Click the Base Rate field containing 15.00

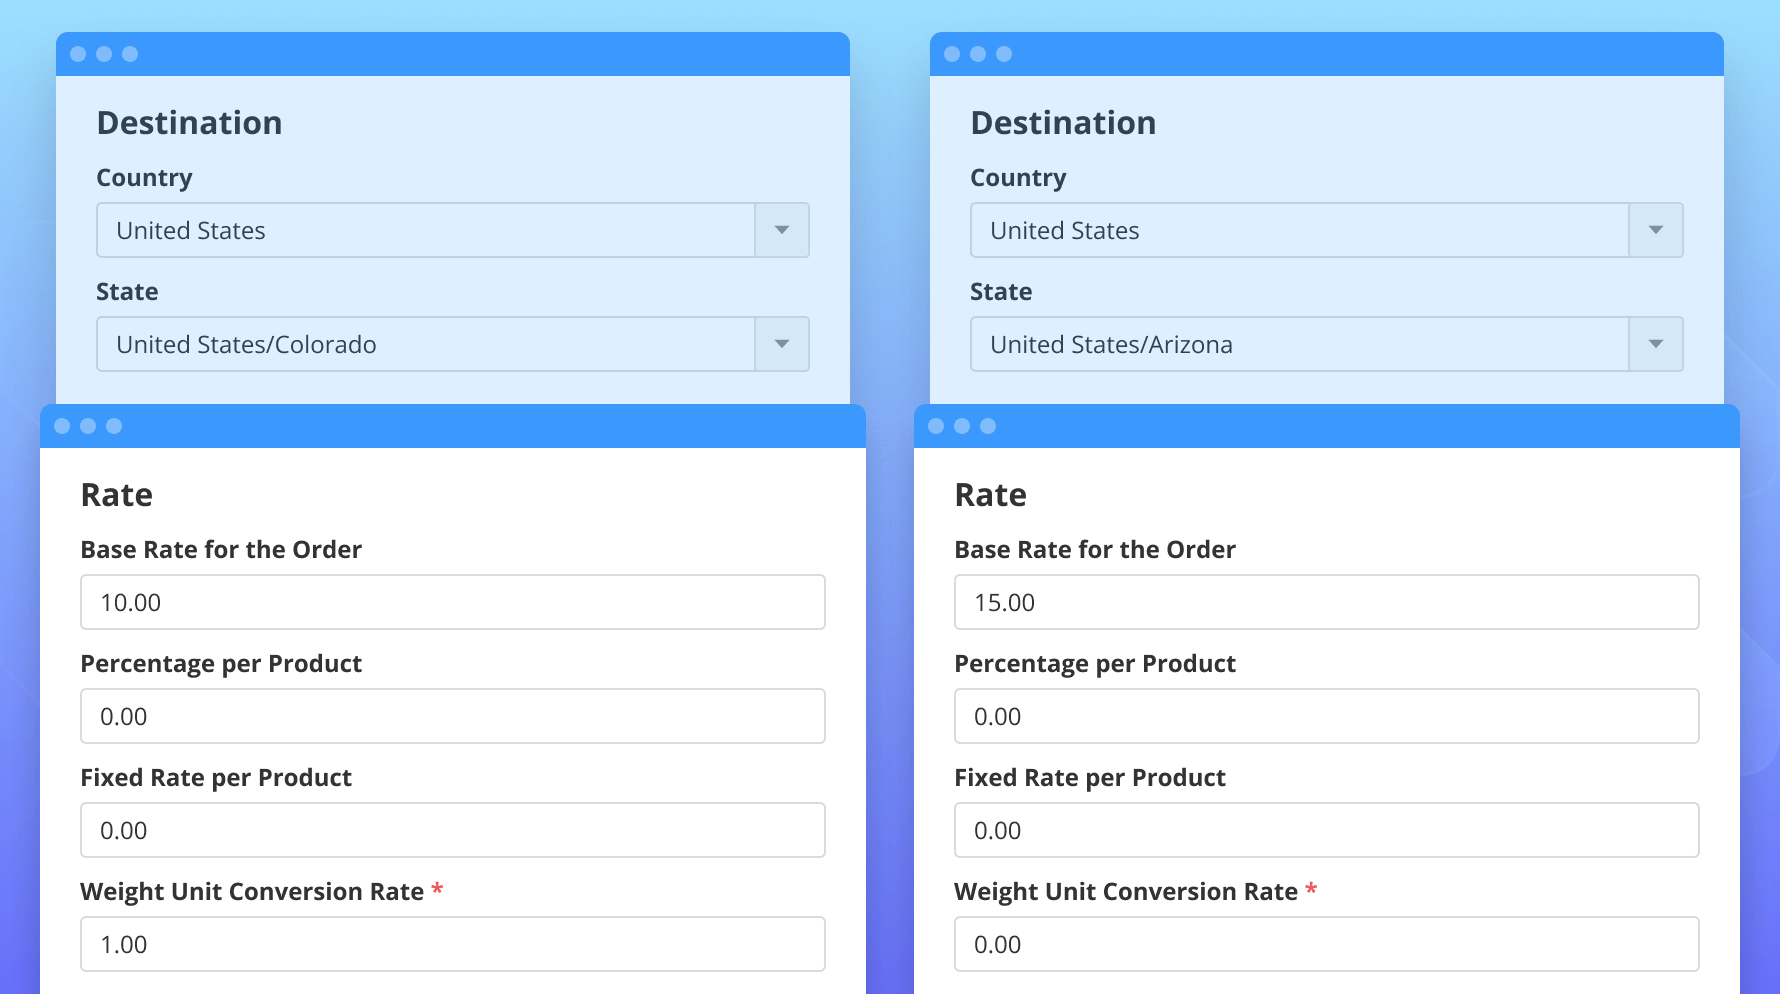pos(1326,602)
